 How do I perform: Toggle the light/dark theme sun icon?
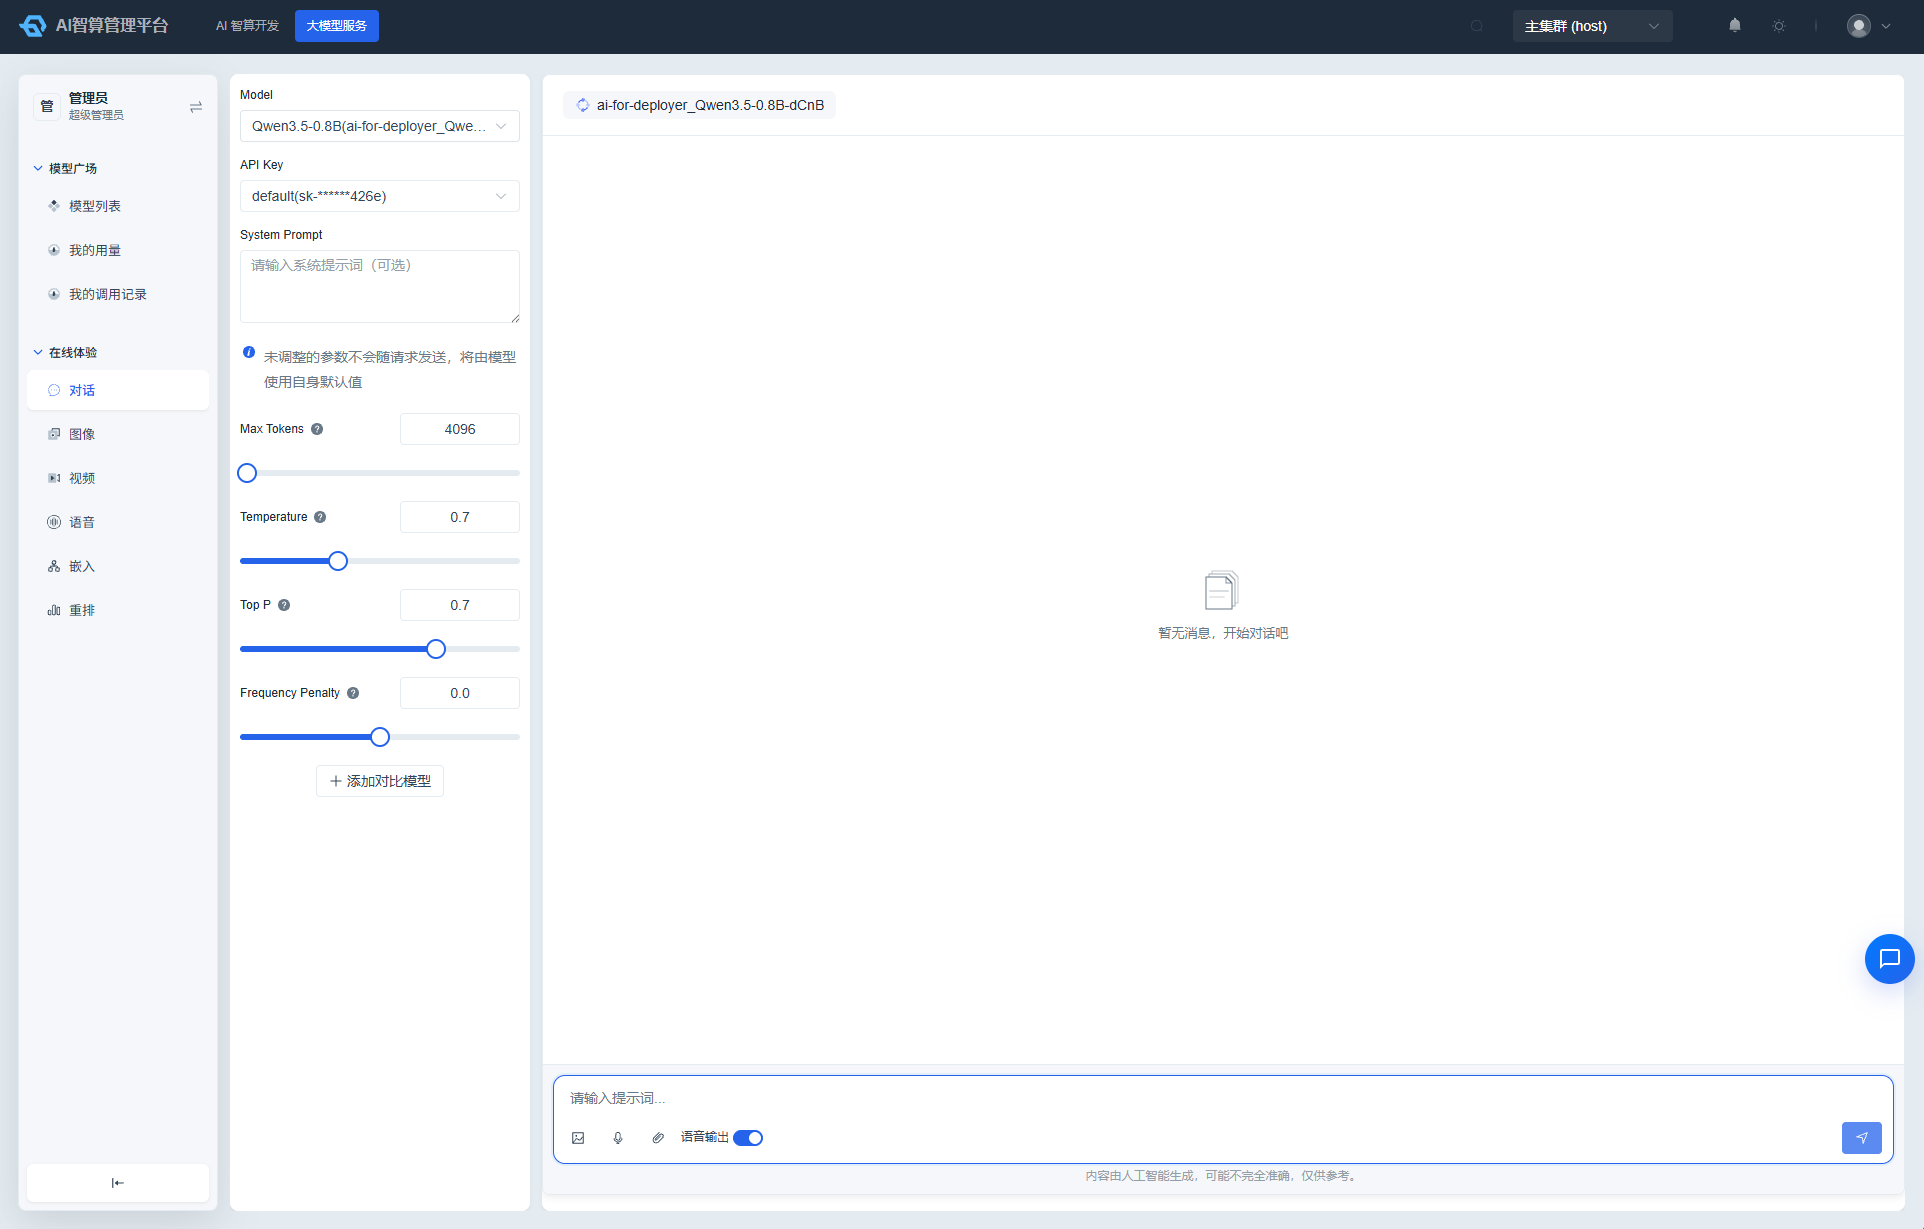pyautogui.click(x=1779, y=26)
